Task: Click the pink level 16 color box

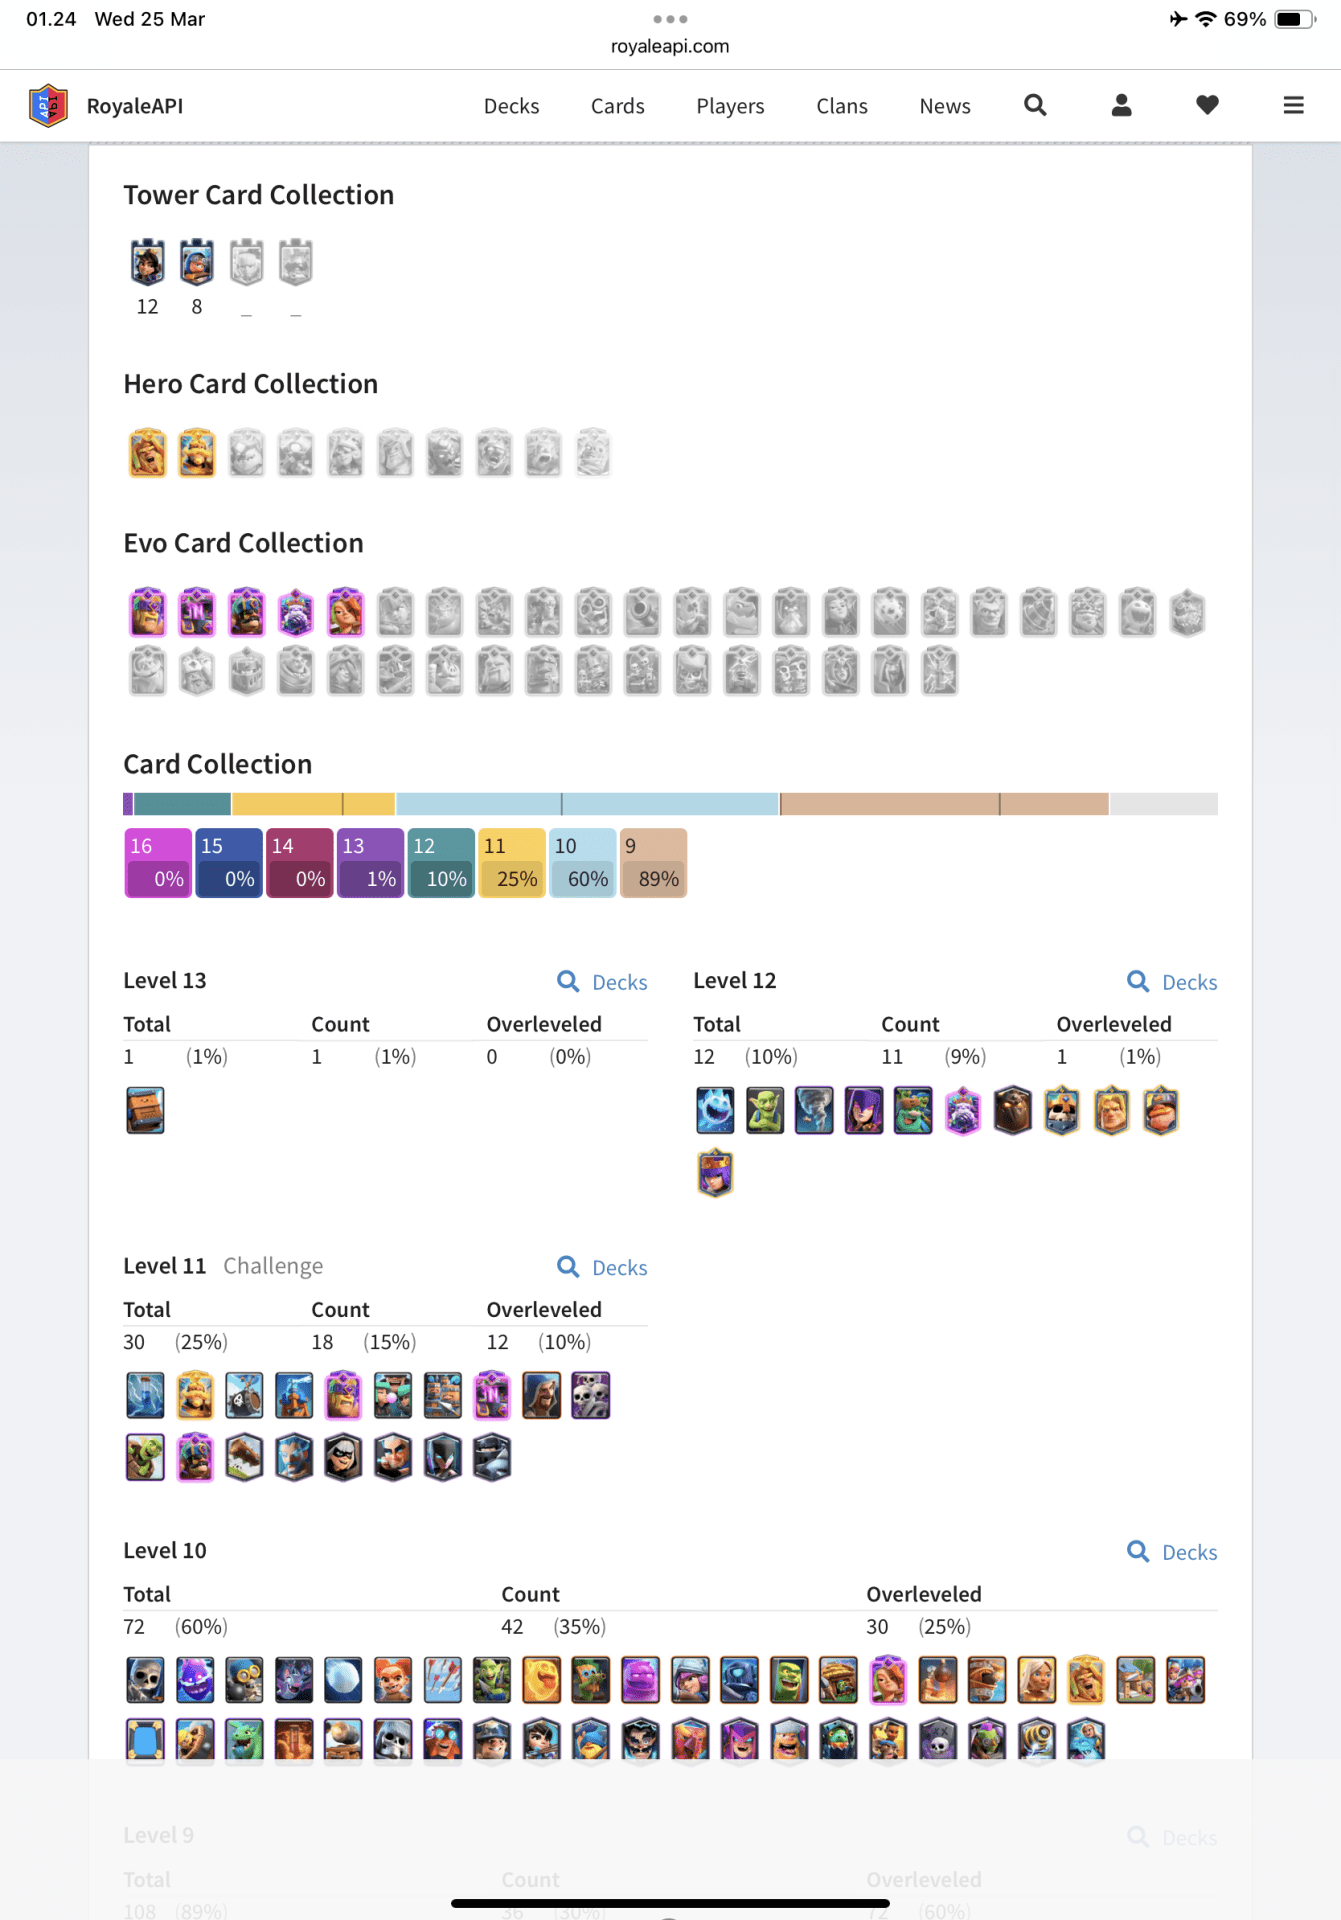Action: click(158, 862)
